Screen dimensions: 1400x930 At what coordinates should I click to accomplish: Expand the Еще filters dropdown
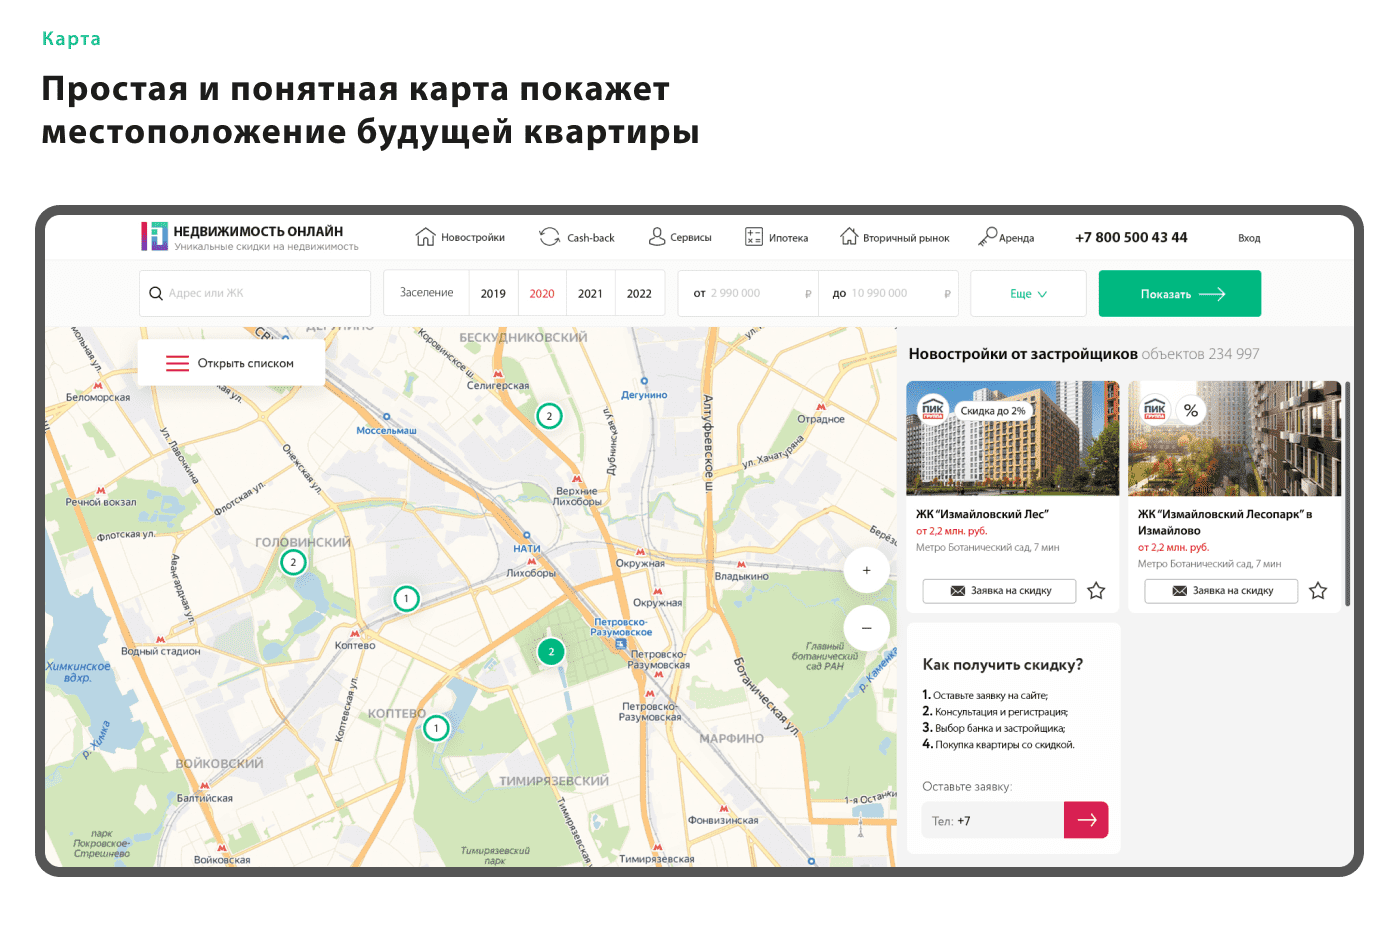1028,294
